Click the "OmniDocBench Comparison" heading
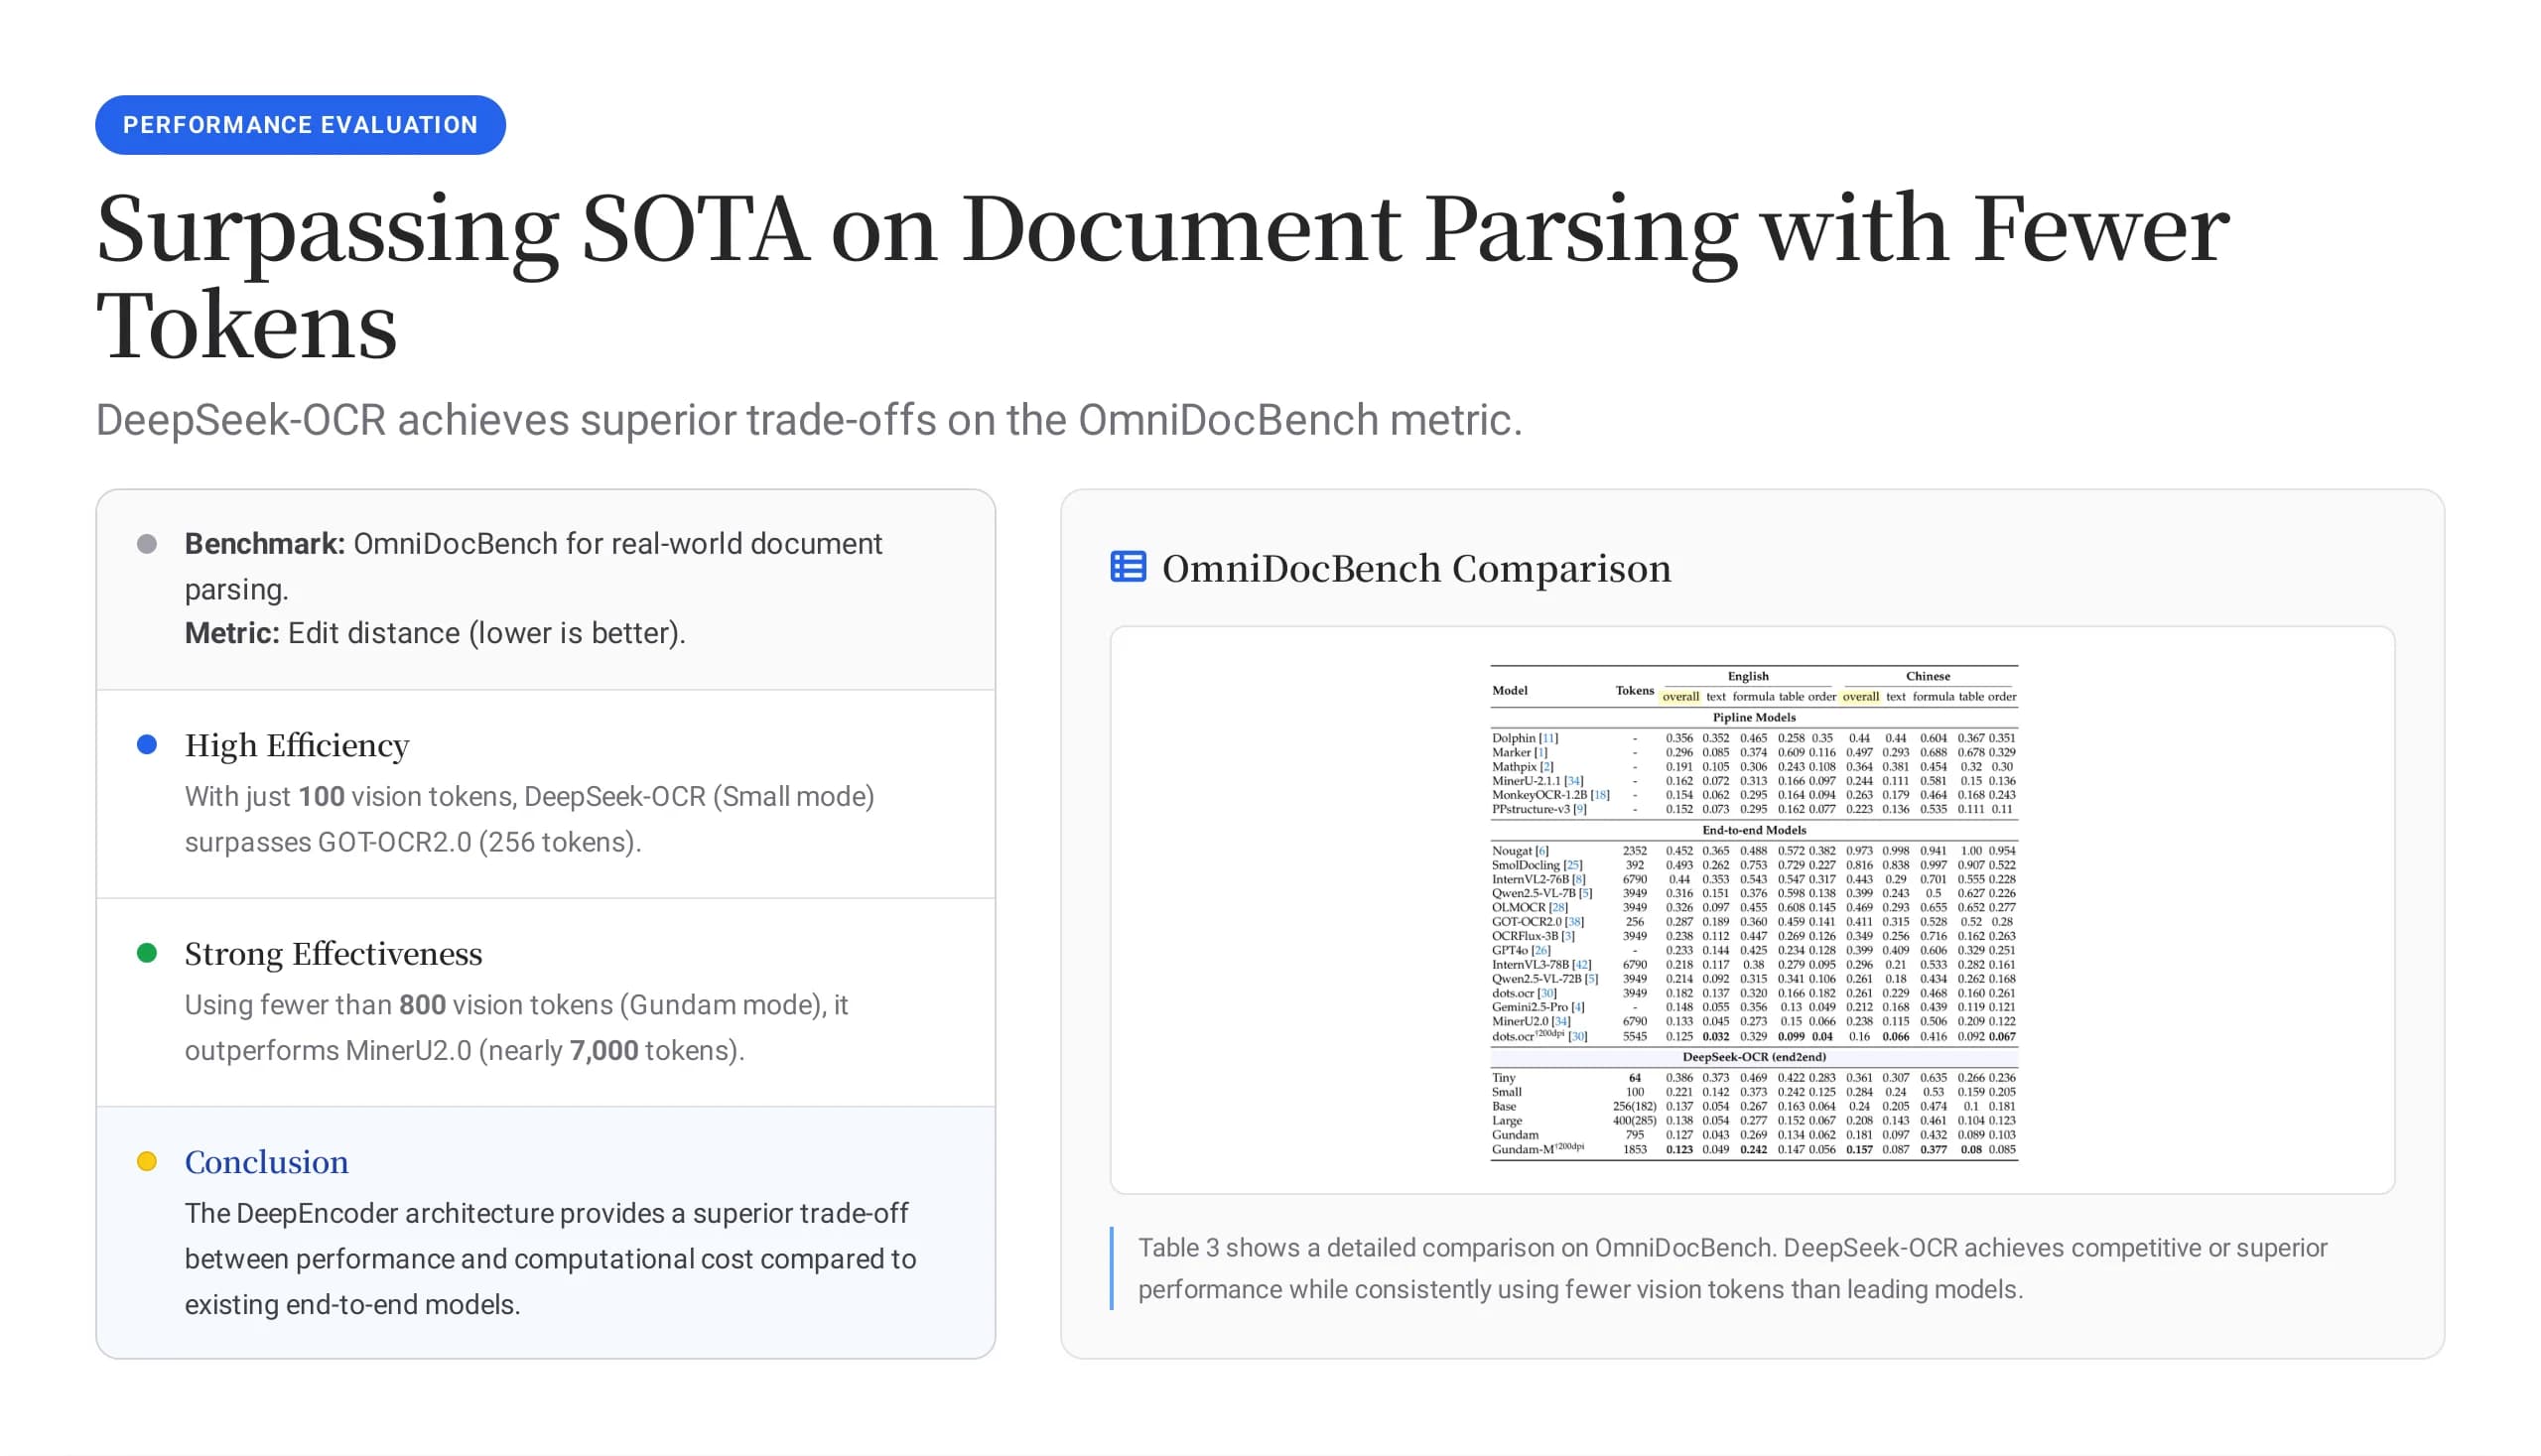Image resolution: width=2541 pixels, height=1456 pixels. 1416,569
